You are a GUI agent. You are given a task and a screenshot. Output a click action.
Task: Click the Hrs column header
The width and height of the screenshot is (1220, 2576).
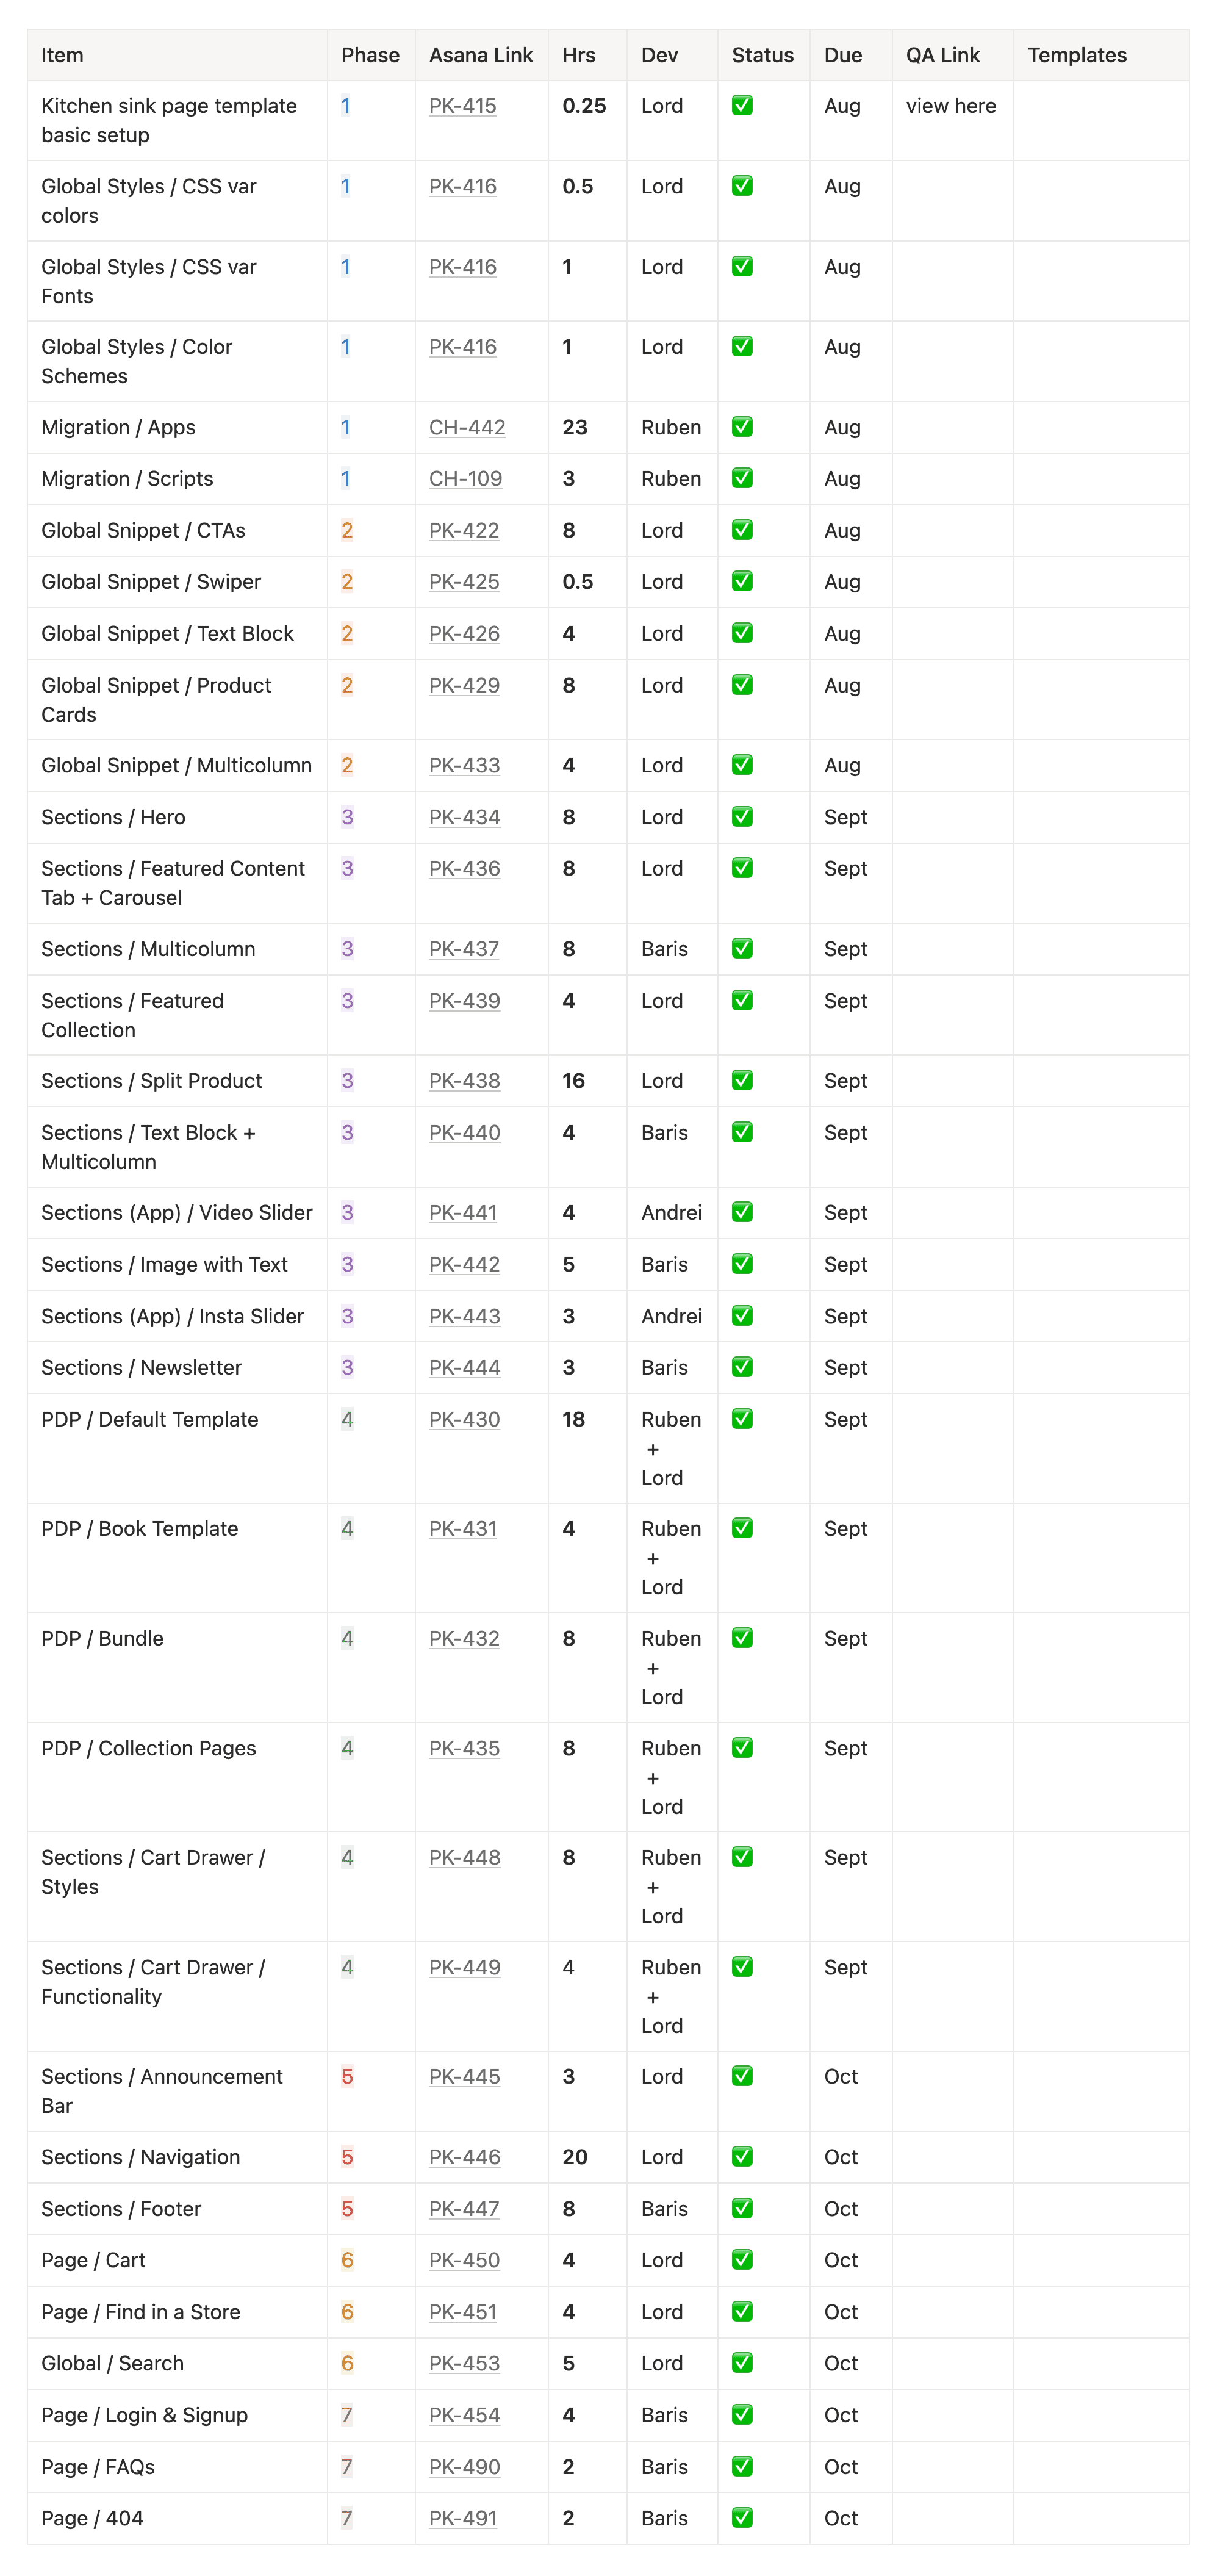tap(578, 55)
